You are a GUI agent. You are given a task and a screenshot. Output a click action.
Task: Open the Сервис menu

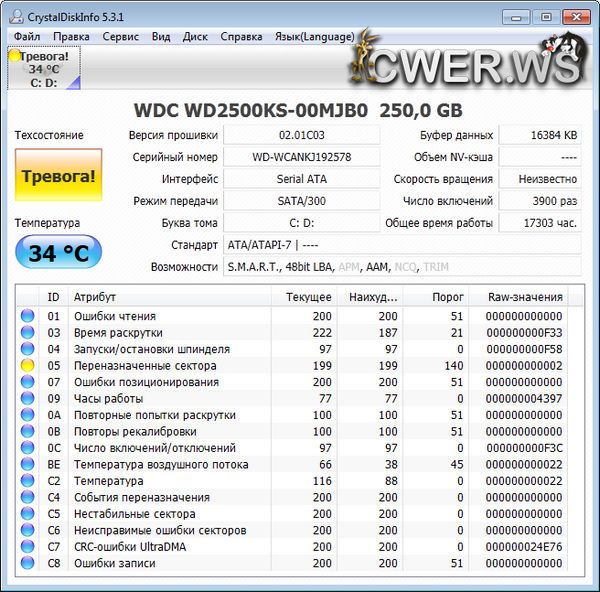point(121,37)
